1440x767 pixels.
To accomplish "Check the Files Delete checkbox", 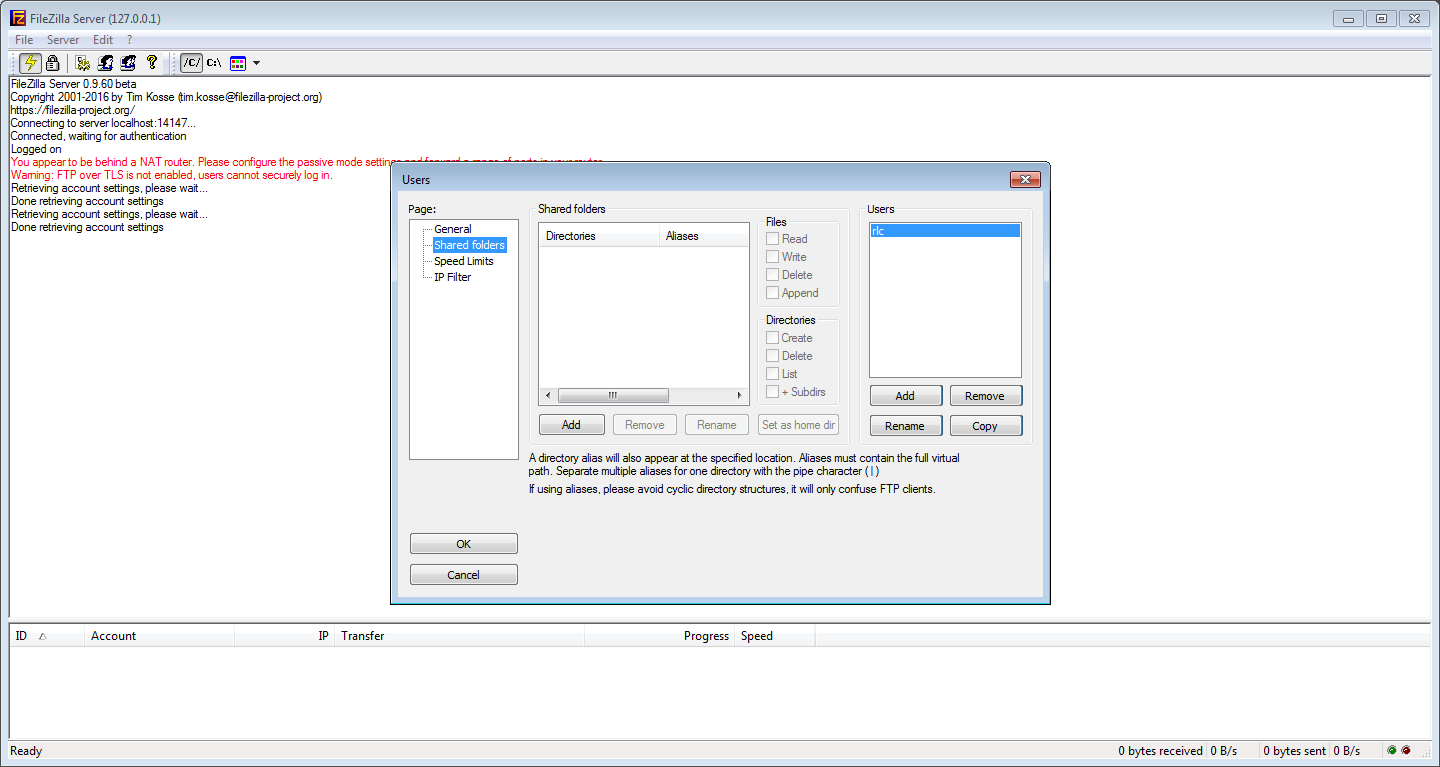I will click(772, 275).
